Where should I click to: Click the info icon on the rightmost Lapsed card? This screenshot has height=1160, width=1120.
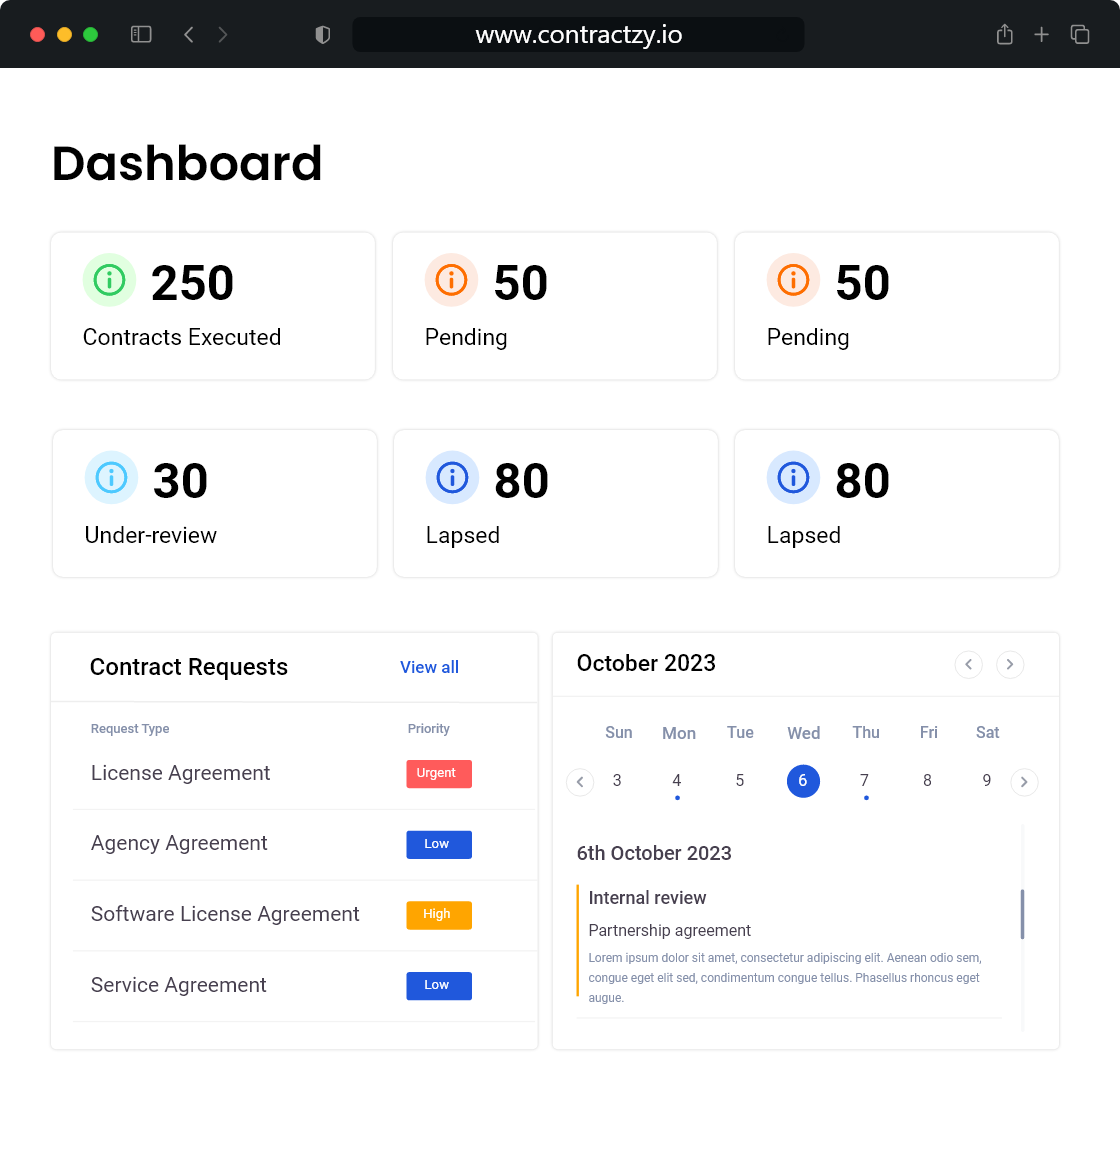pos(793,477)
